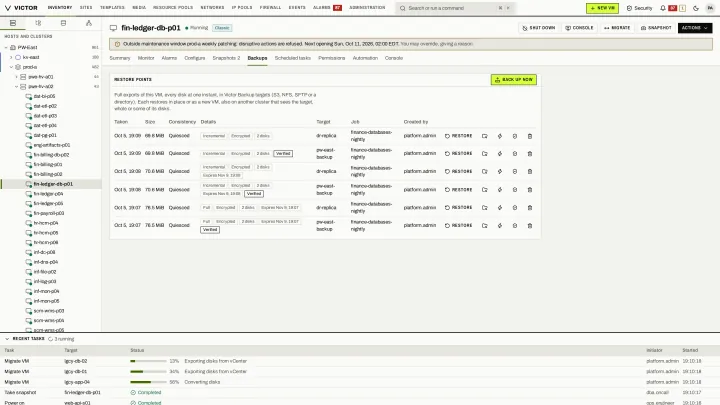Open the Hosts and Clusters inventory view icon
Image resolution: width=720 pixels, height=405 pixels.
pyautogui.click(x=13, y=23)
